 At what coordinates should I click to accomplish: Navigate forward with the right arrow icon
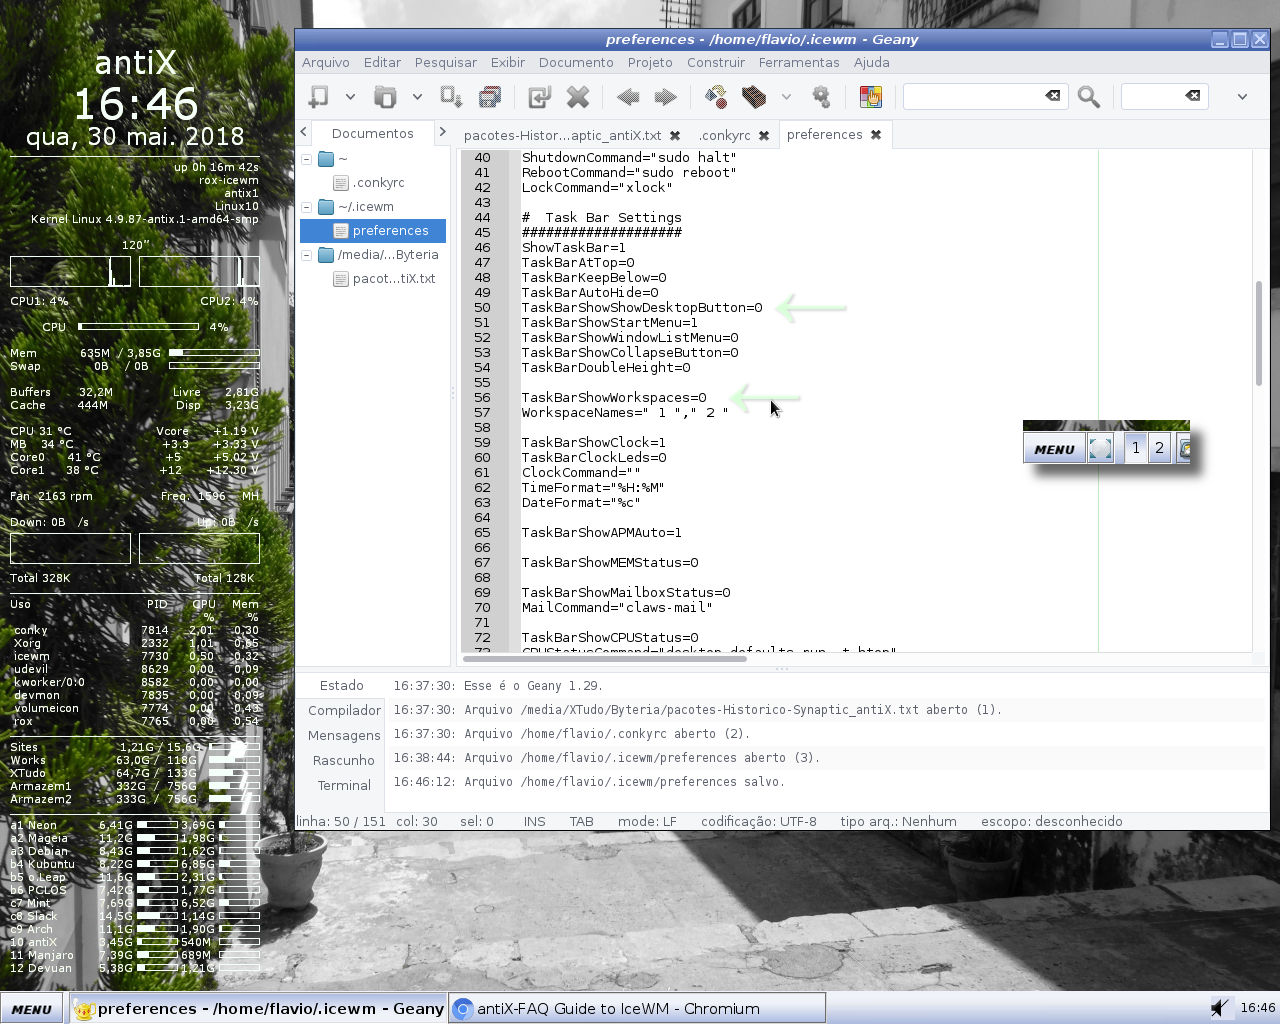click(x=665, y=97)
